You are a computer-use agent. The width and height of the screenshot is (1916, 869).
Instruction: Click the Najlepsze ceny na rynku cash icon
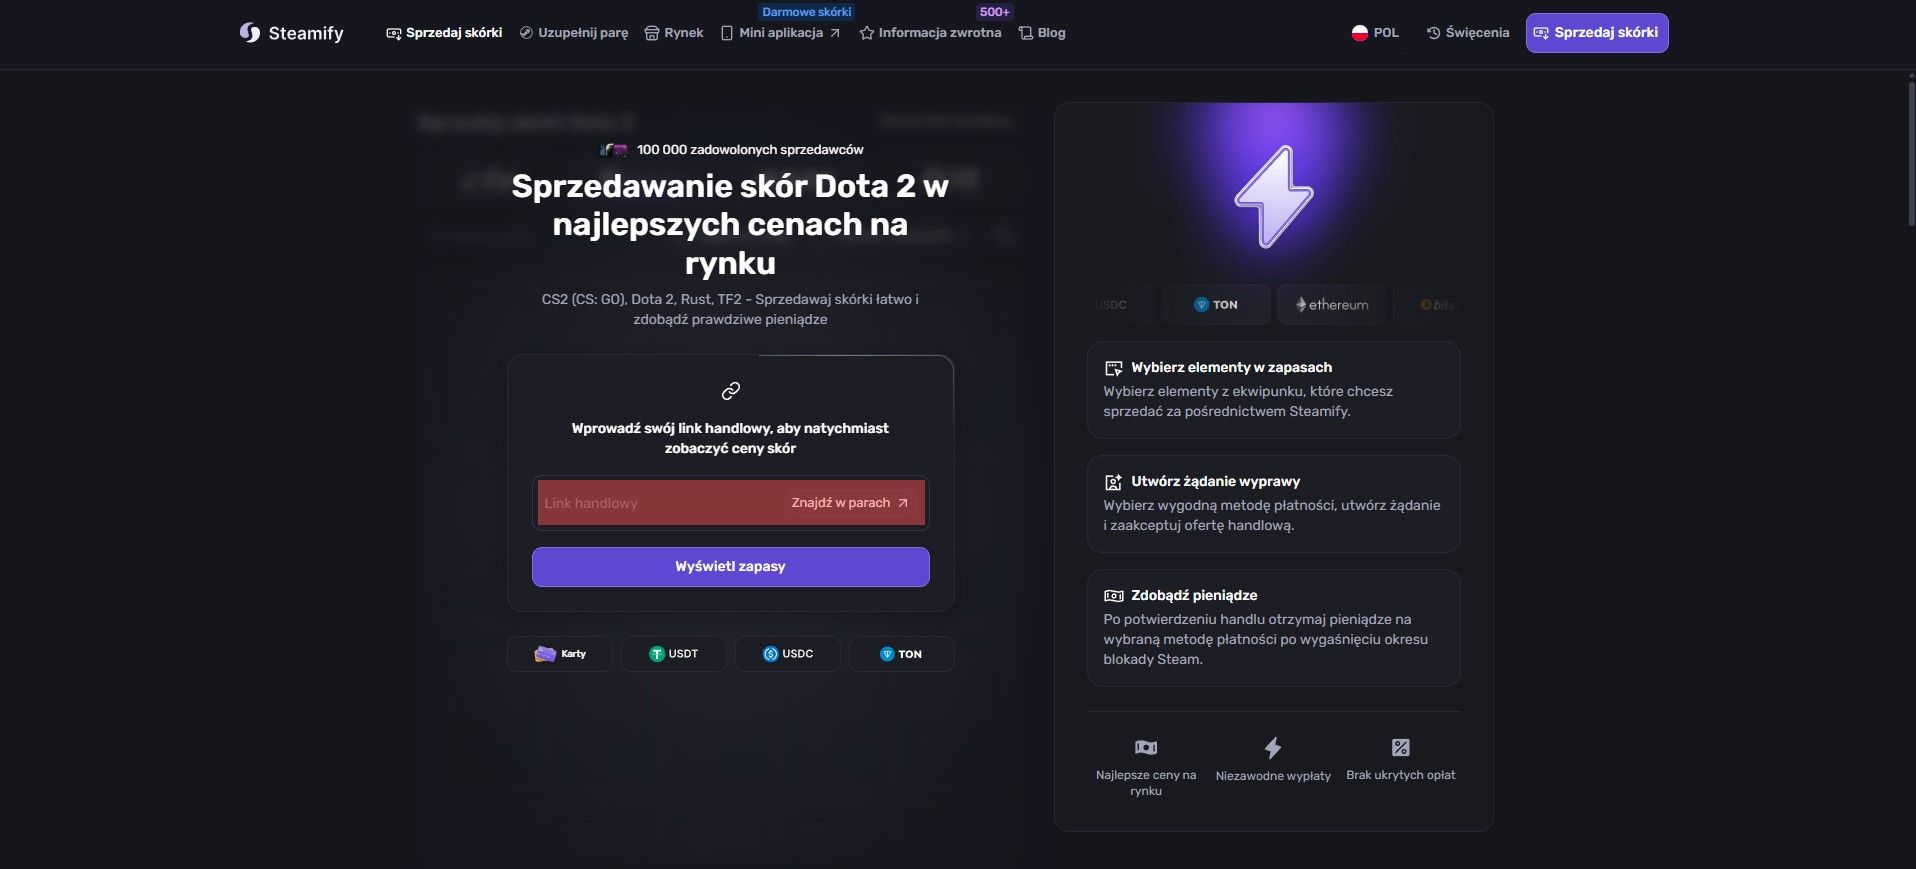coord(1146,747)
